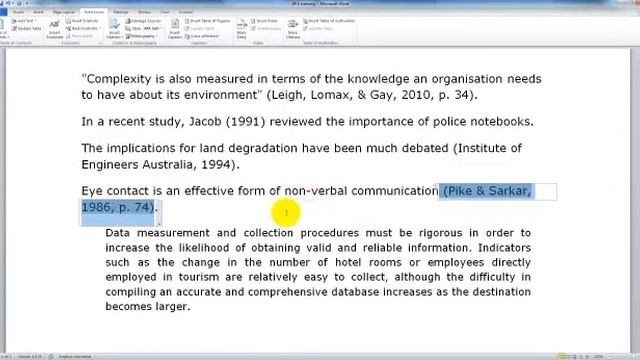Click the Insert Footnote button
640x360 pixels.
click(x=54, y=29)
